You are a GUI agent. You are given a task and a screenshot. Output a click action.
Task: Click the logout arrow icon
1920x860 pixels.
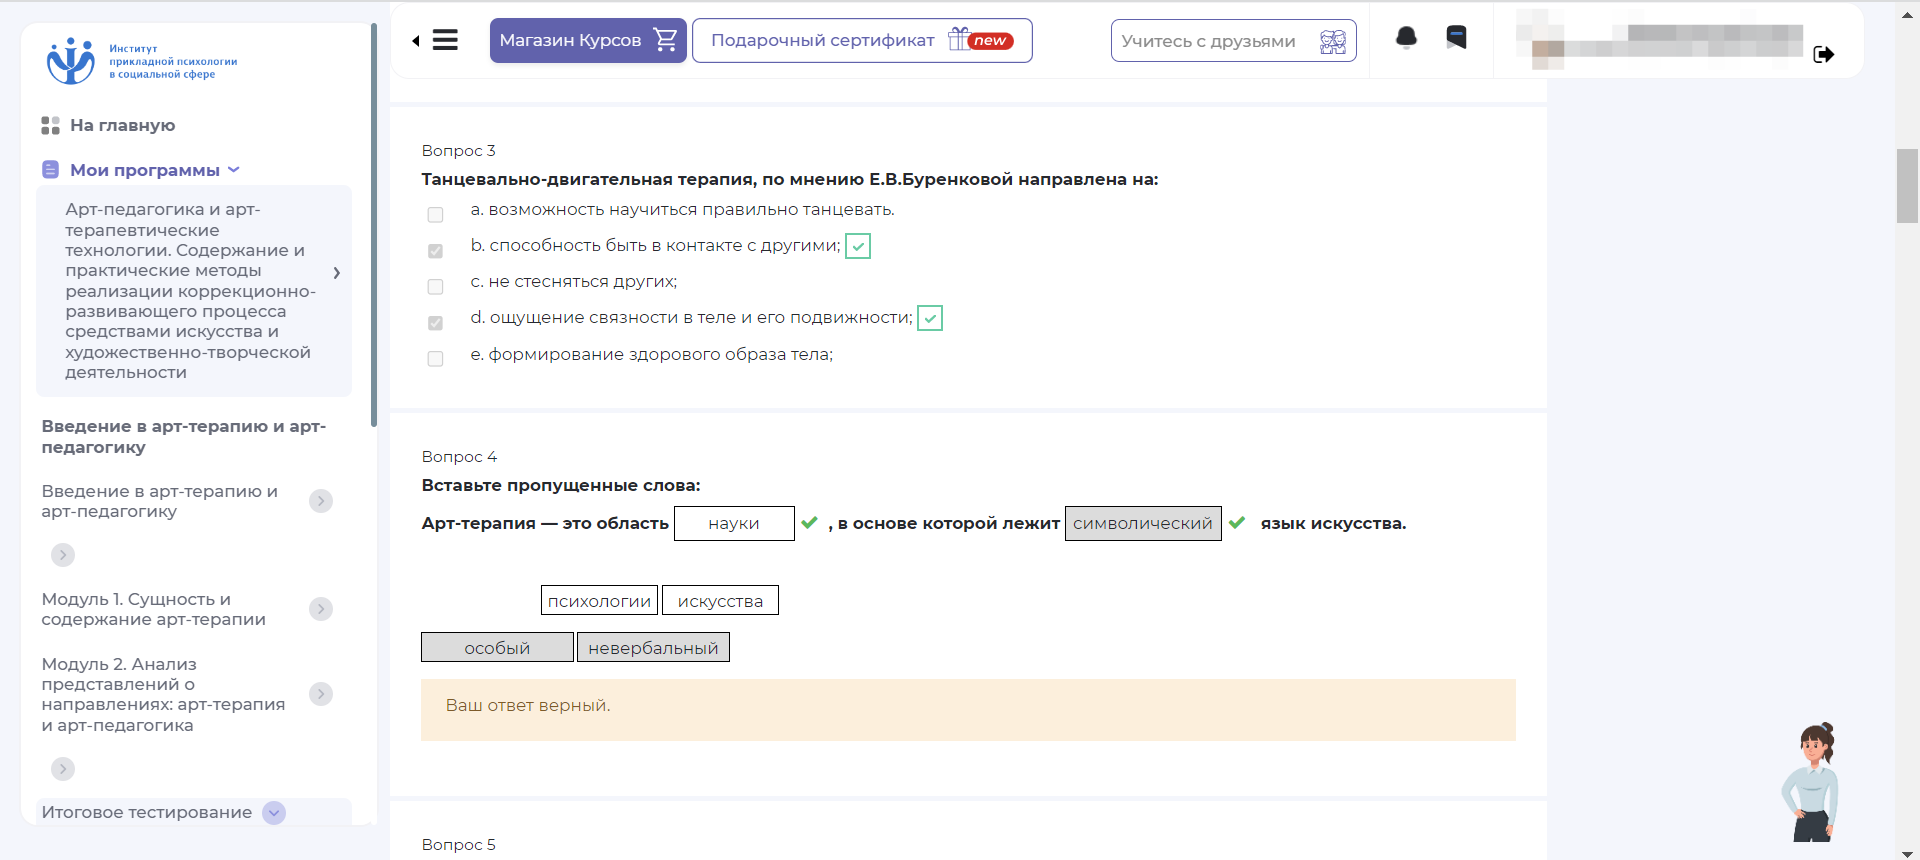1824,54
